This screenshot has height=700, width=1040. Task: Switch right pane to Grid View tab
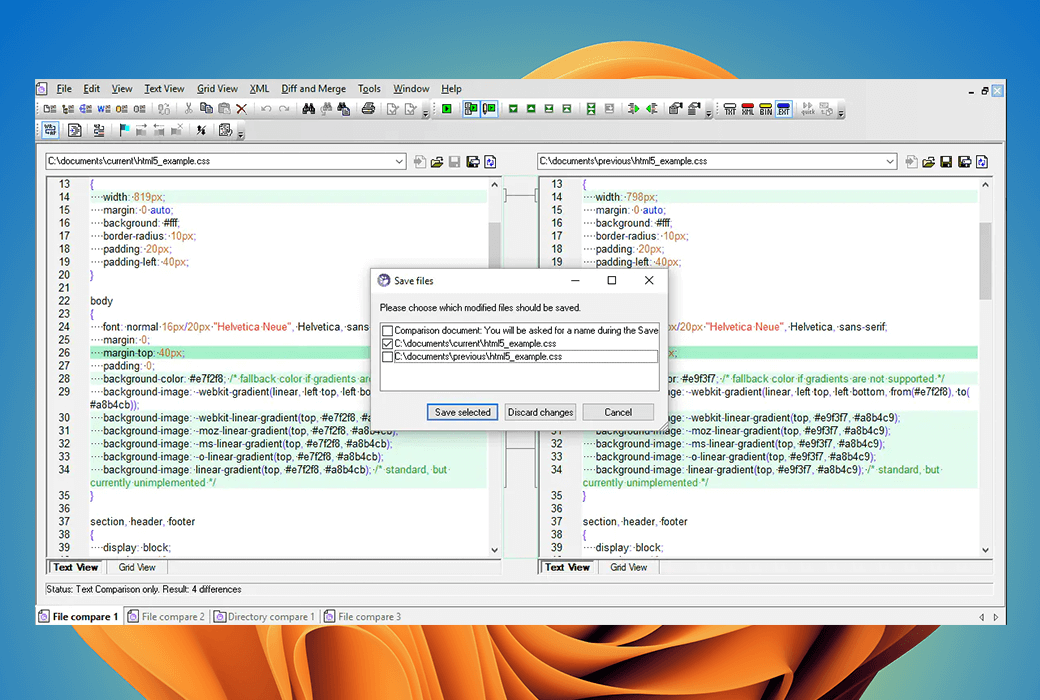coord(628,567)
